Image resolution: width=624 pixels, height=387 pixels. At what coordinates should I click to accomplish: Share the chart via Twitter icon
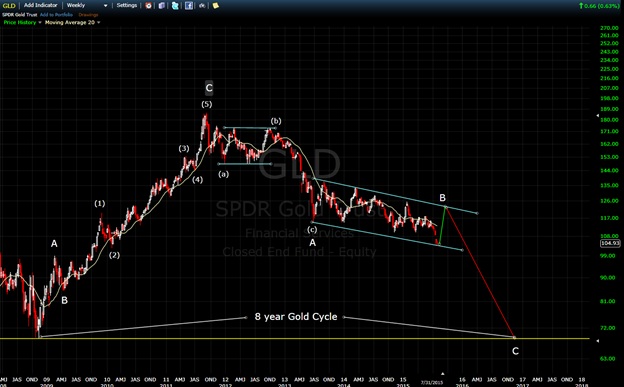175,6
